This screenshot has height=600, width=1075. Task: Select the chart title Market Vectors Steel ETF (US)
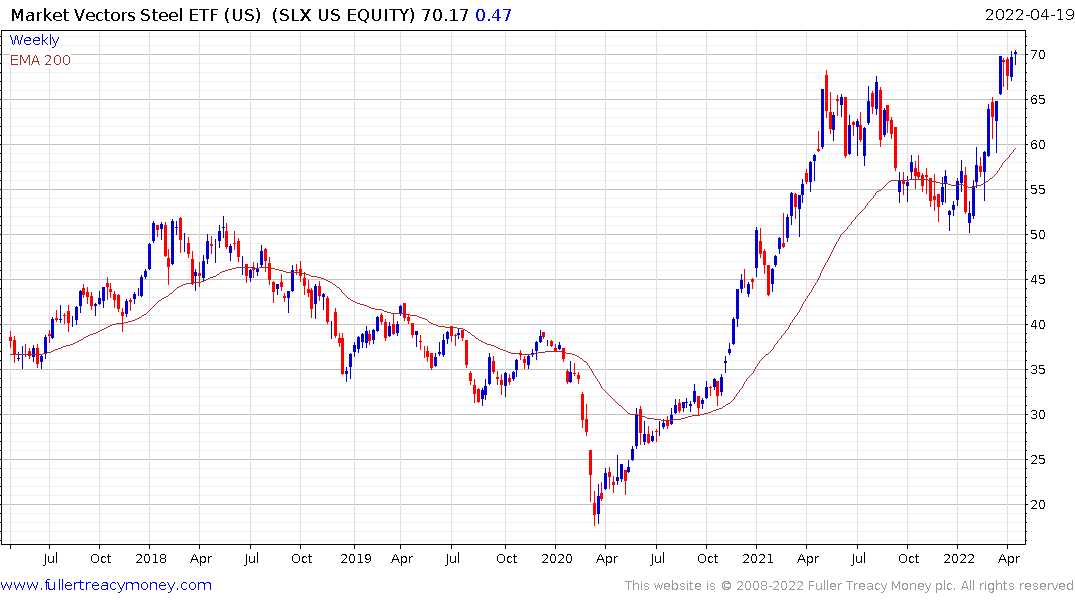(136, 15)
